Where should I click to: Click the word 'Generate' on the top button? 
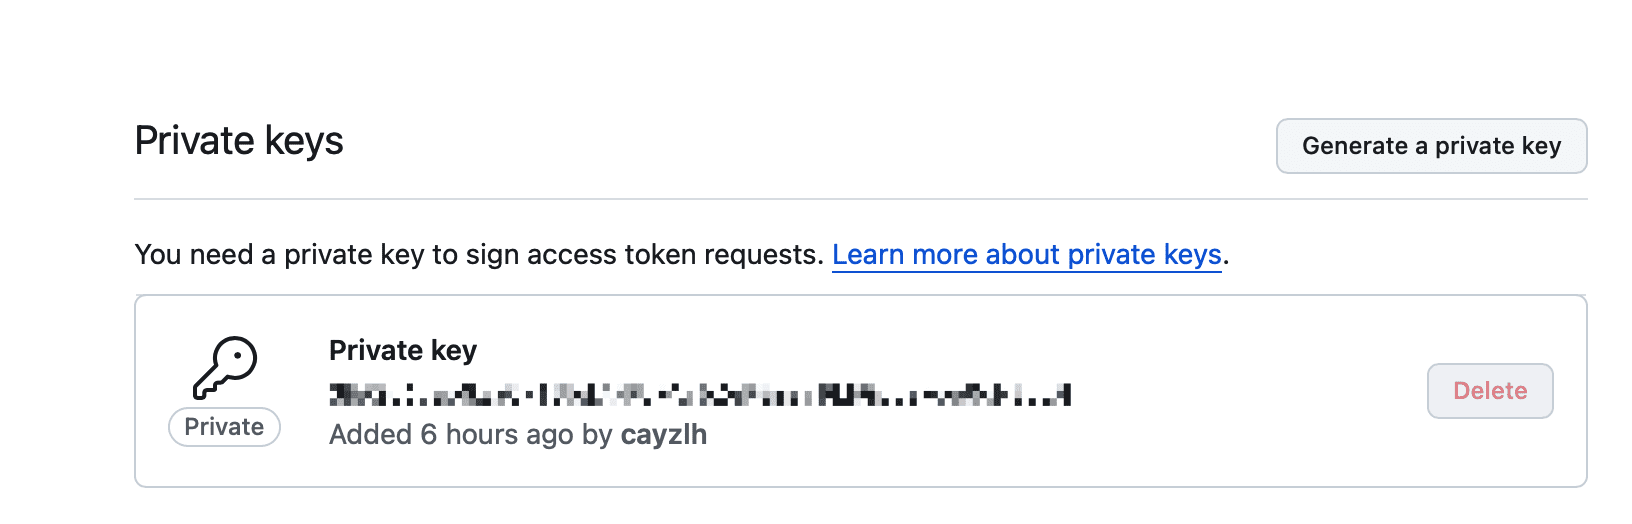pos(1354,146)
